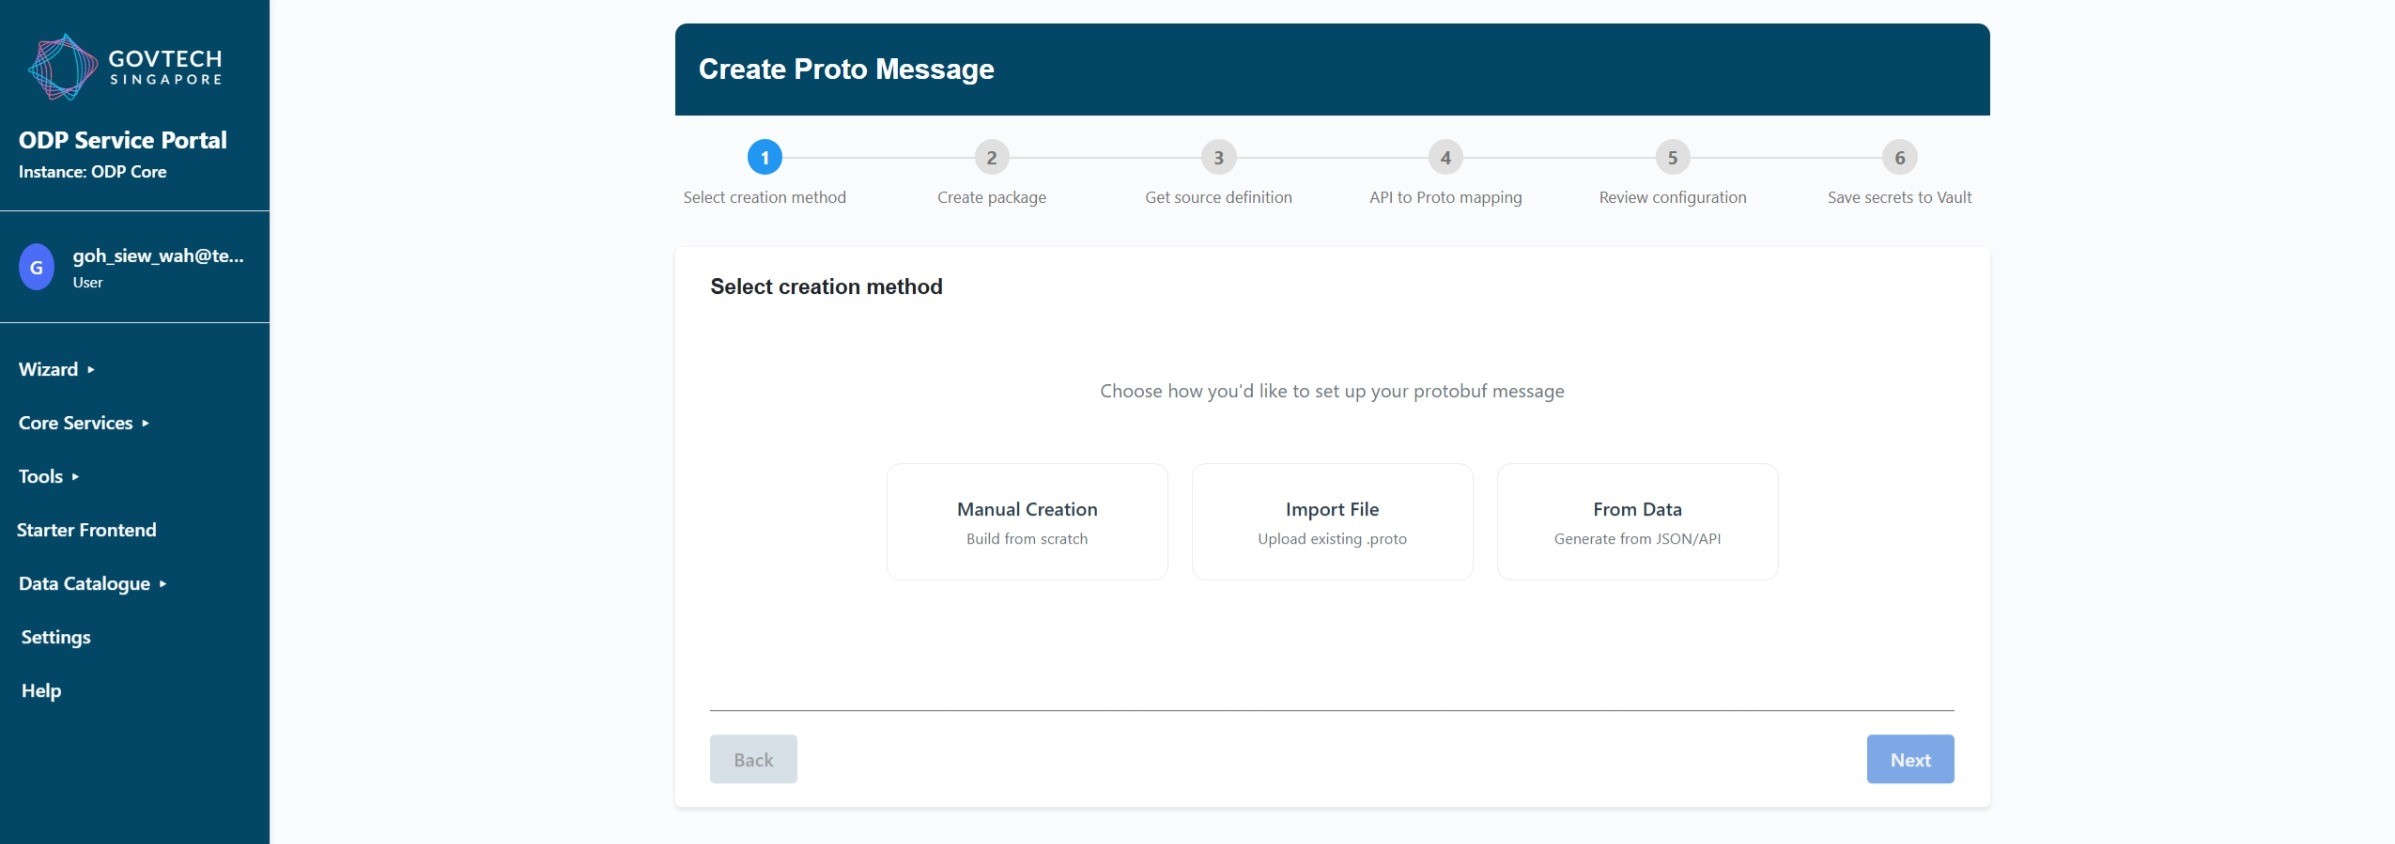The width and height of the screenshot is (2395, 844).
Task: Click the active step 1 indicator
Action: click(x=765, y=156)
